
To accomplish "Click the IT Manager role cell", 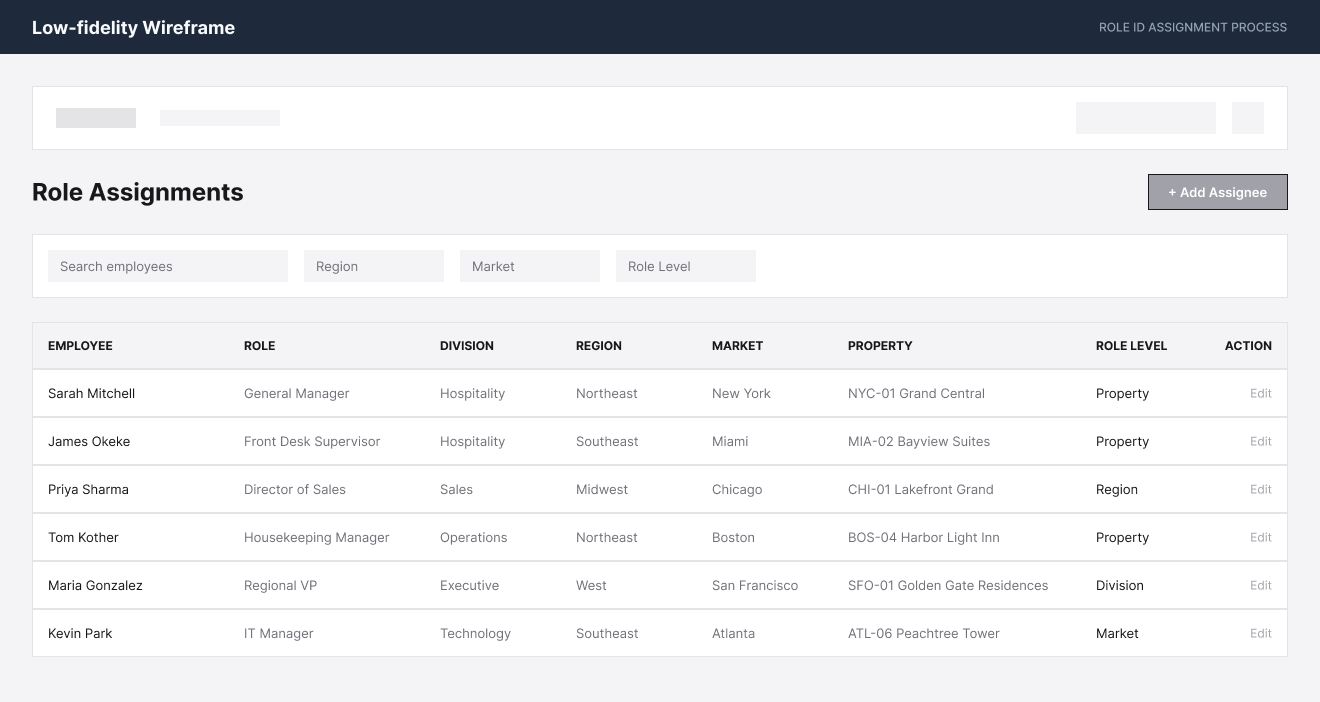I will [x=279, y=633].
